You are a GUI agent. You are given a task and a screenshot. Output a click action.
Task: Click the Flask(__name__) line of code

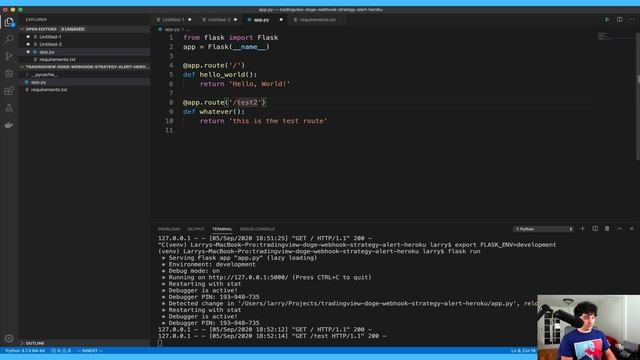(x=226, y=47)
